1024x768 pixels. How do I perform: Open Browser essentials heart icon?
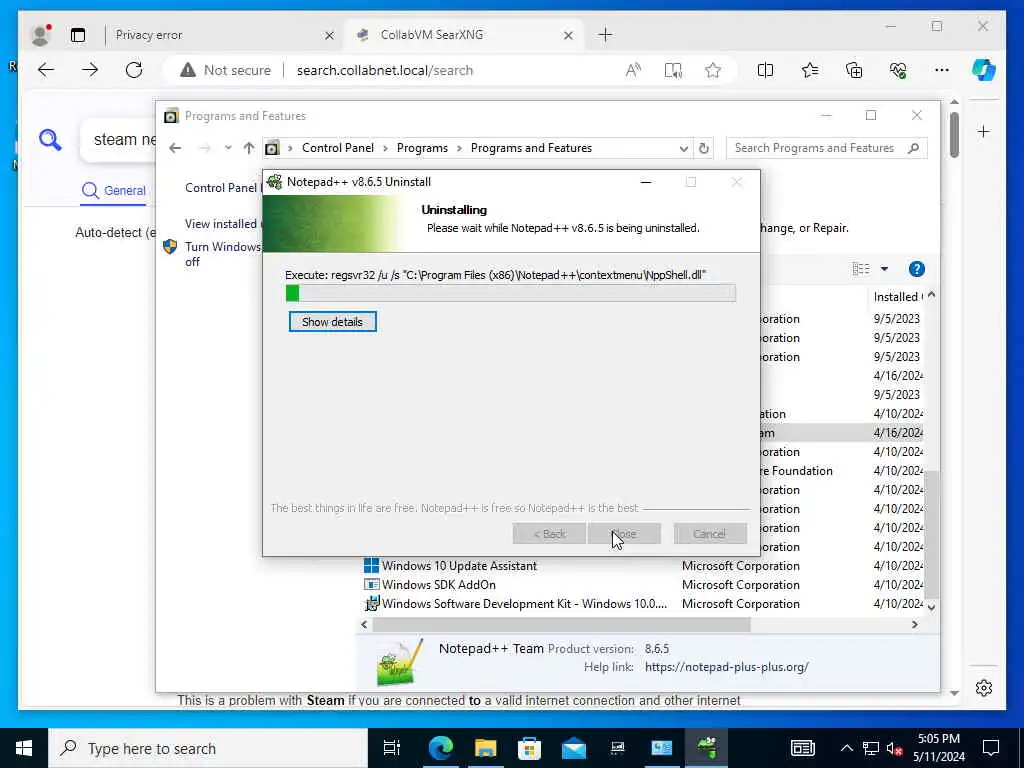[898, 70]
